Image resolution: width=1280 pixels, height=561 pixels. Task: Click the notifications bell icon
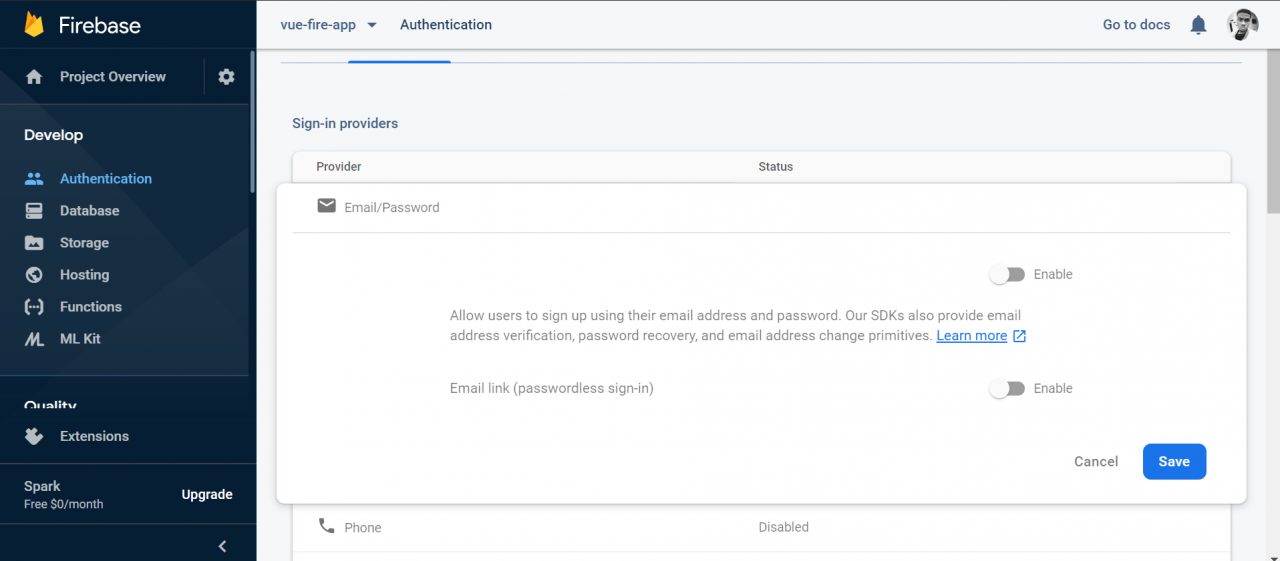coord(1198,25)
